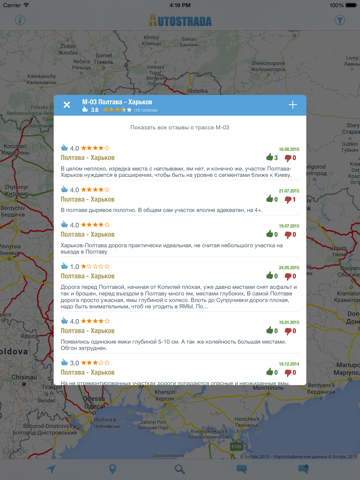The height and width of the screenshot is (480, 360).
Task: Tap the 3.0 star rating of 18.12.2014 review
Action: 95,363
